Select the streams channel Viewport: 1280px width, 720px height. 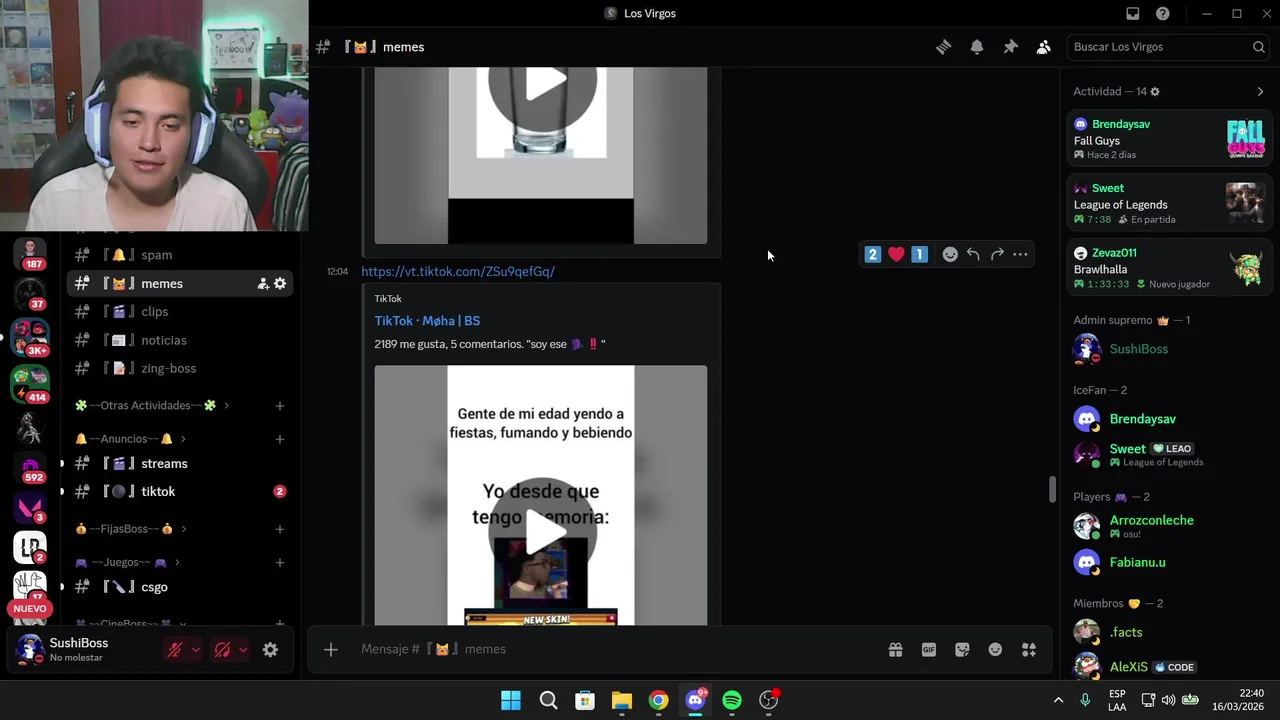tap(180, 464)
